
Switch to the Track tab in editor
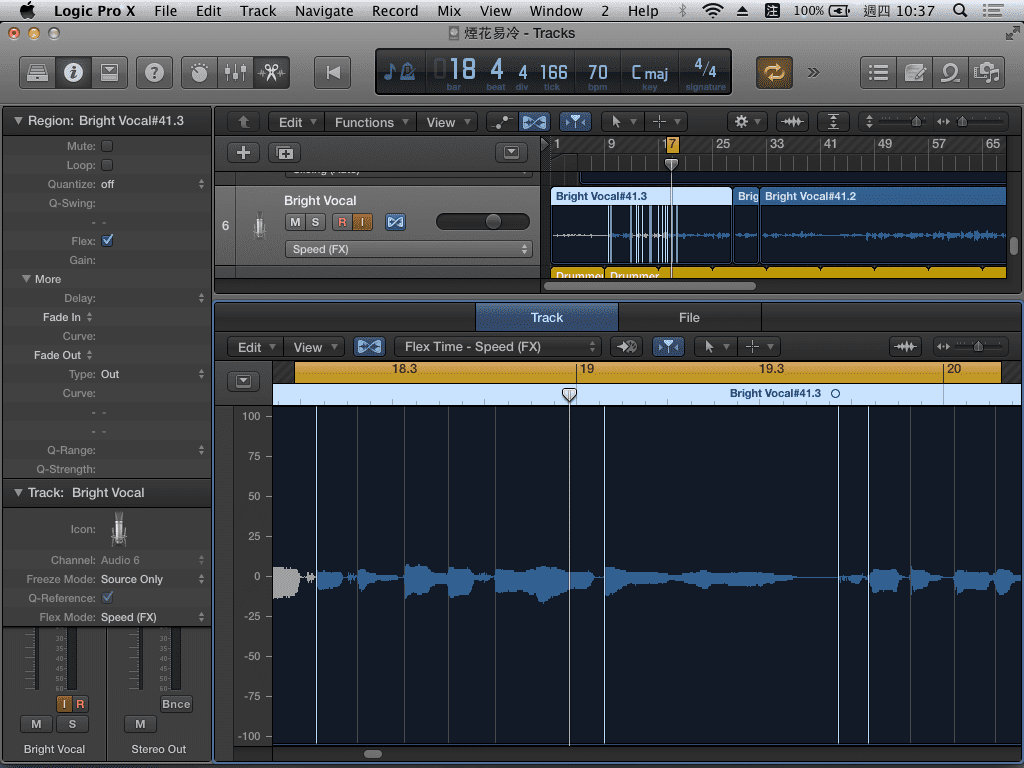[x=547, y=317]
